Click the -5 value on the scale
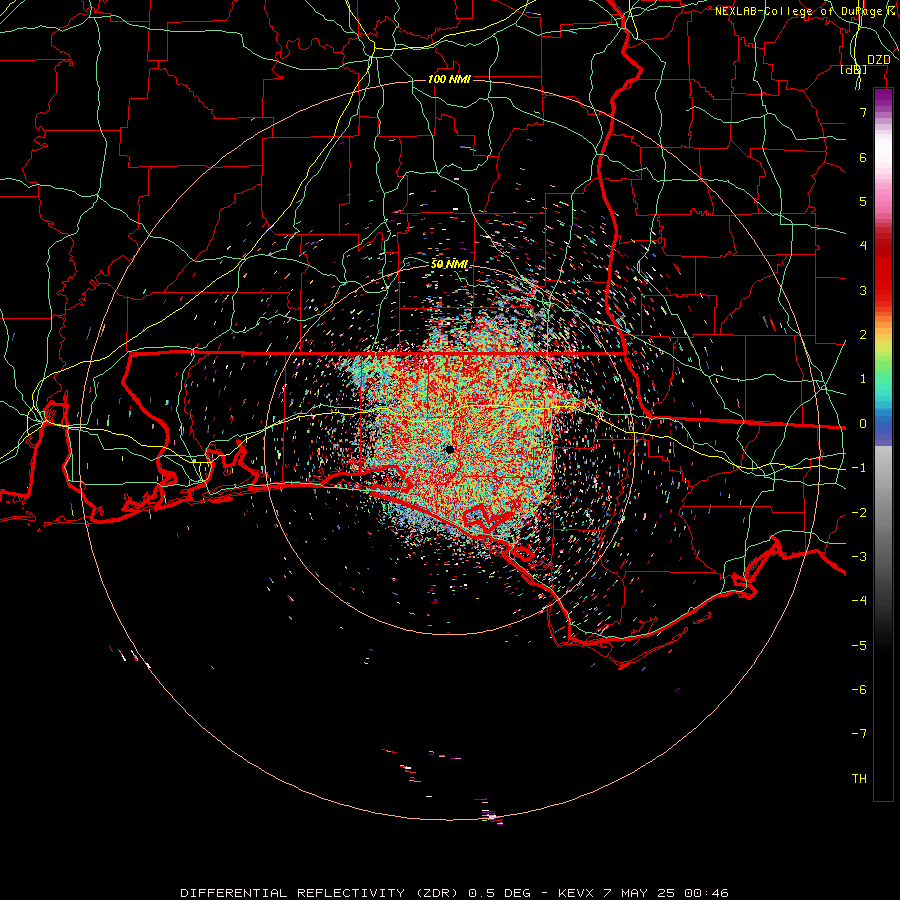This screenshot has height=900, width=900. [x=859, y=646]
